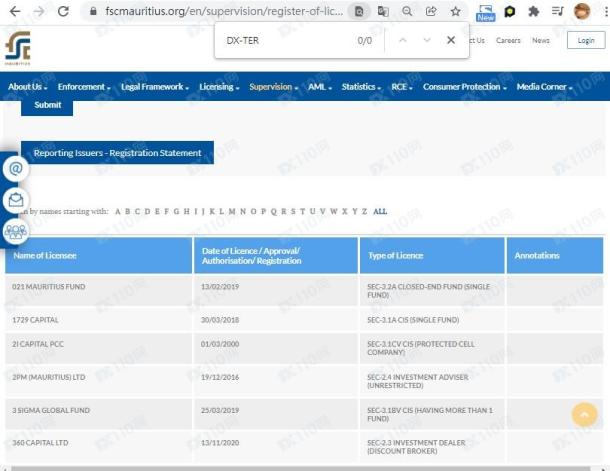
Task: Select the 1729 CAPITAL licensee name
Action: 35,320
